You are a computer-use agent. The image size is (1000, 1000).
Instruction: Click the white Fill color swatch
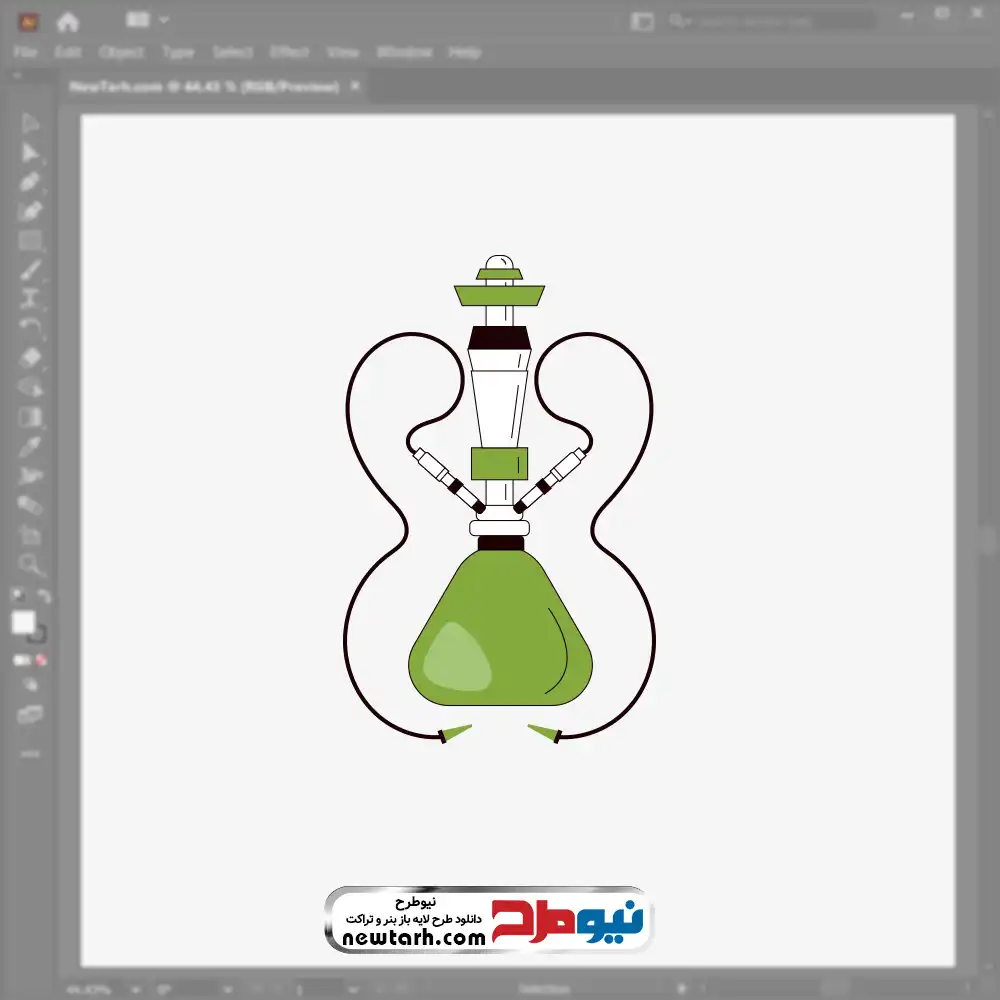(x=23, y=622)
